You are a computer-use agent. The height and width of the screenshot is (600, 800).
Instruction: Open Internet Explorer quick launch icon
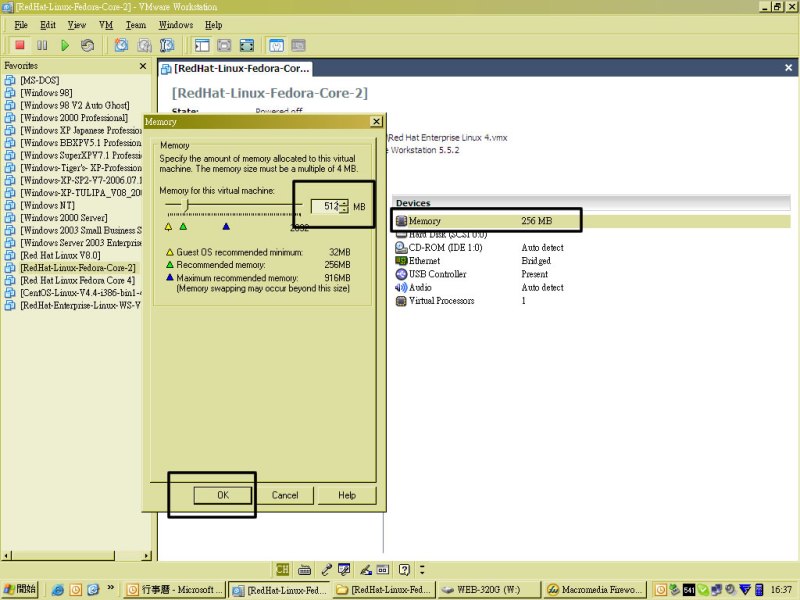(x=58, y=590)
